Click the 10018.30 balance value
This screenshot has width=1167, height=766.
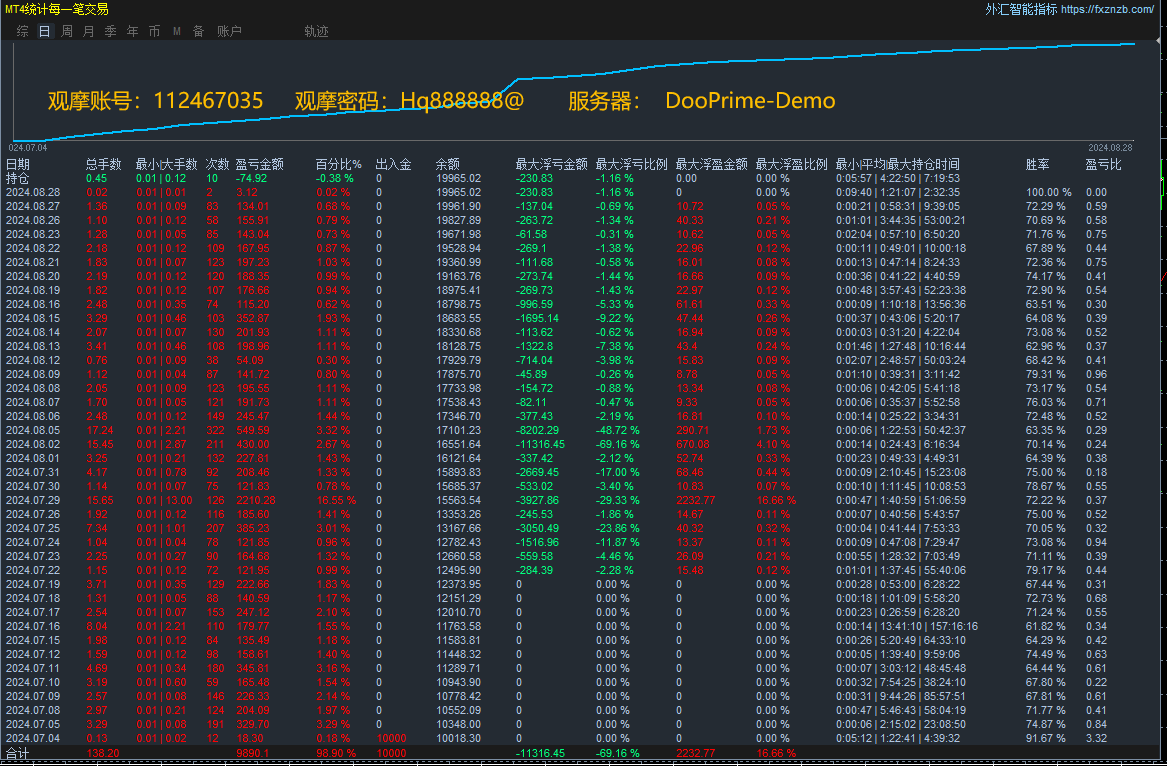point(458,738)
